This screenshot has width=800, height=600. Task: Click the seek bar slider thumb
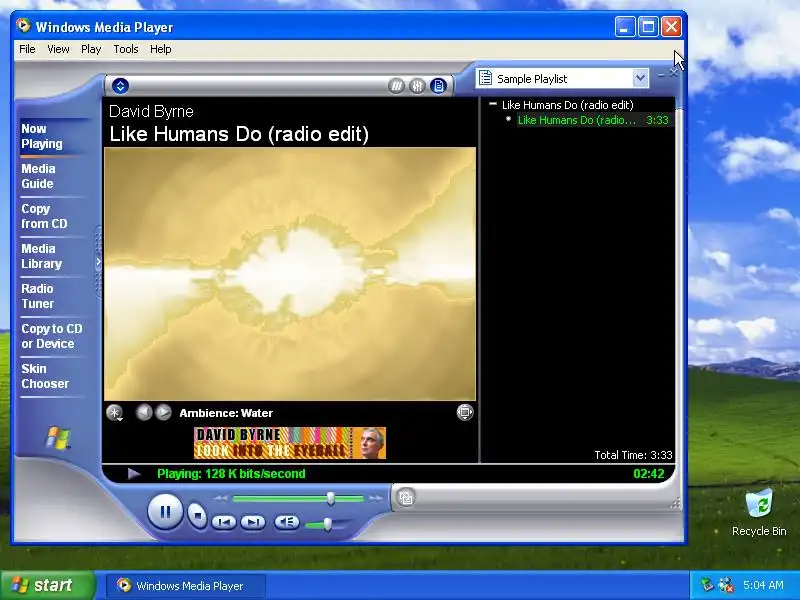331,498
